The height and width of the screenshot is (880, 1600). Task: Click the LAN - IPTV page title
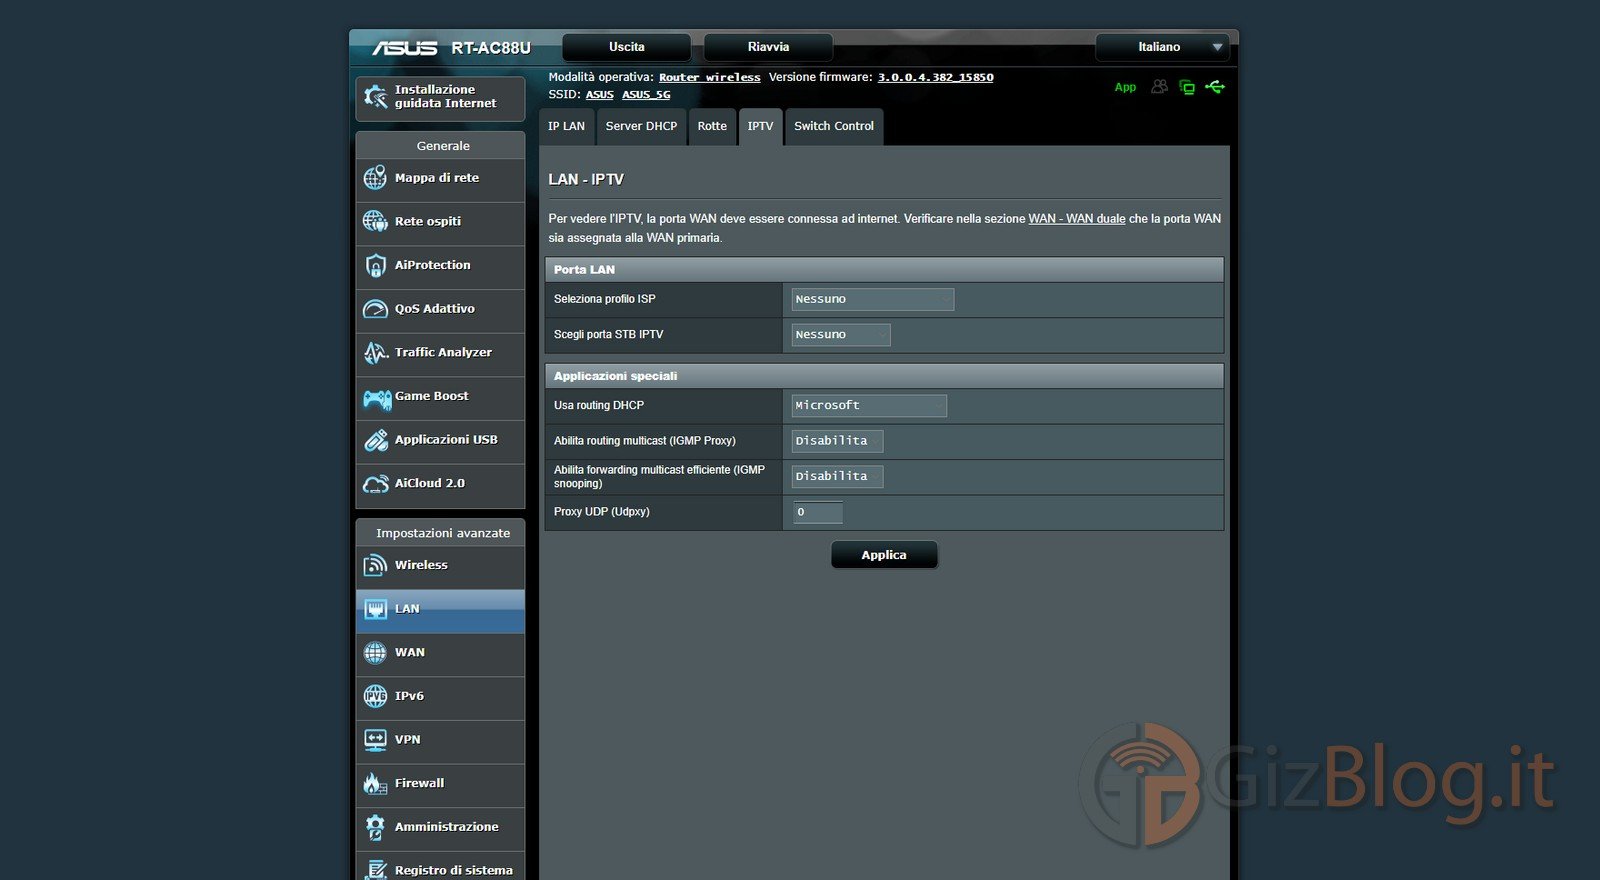tap(586, 180)
